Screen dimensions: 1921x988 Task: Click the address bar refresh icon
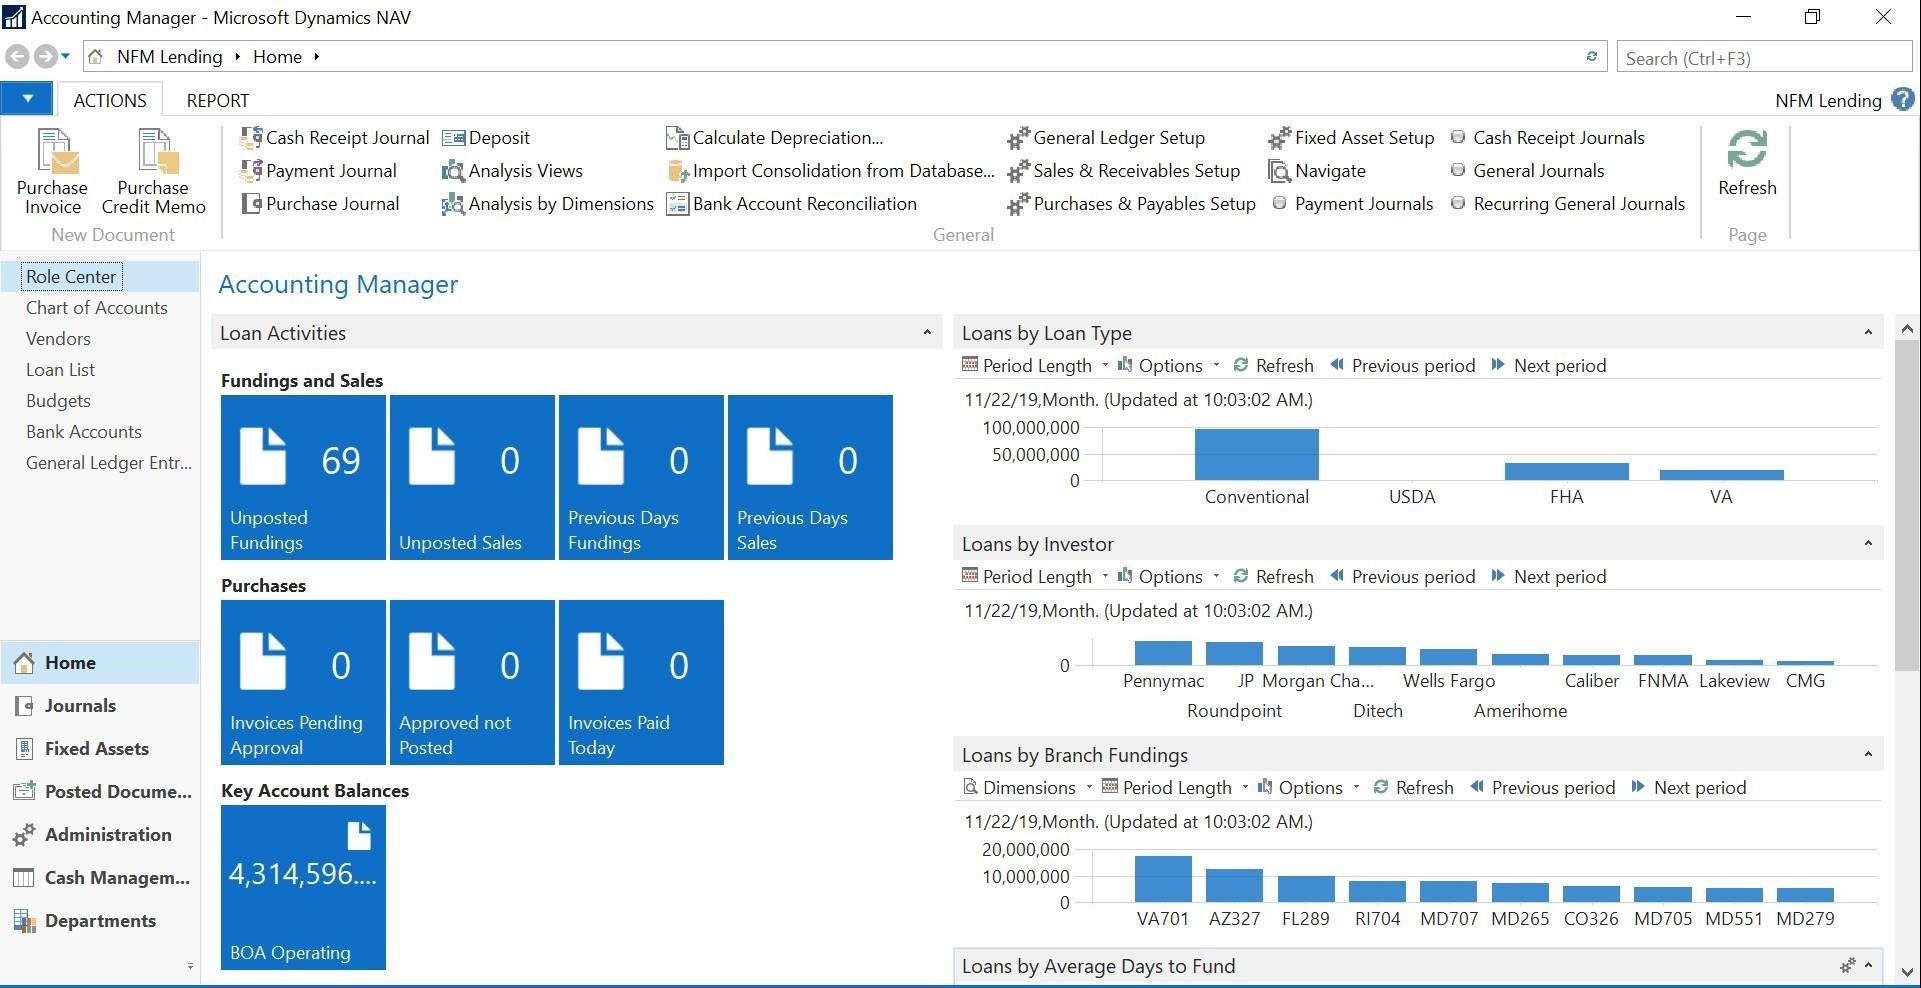tap(1592, 56)
